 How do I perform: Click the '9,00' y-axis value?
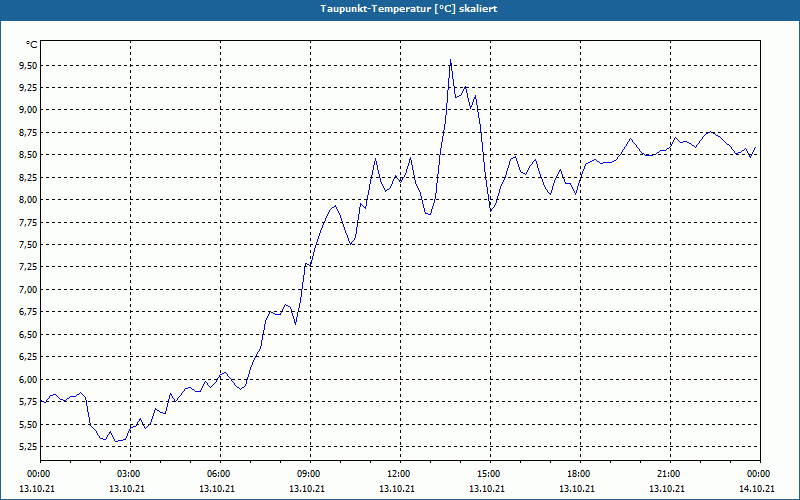point(29,110)
